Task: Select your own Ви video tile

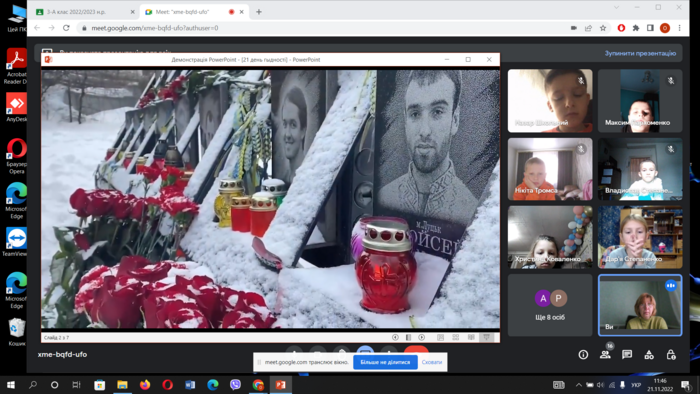Action: click(x=640, y=305)
